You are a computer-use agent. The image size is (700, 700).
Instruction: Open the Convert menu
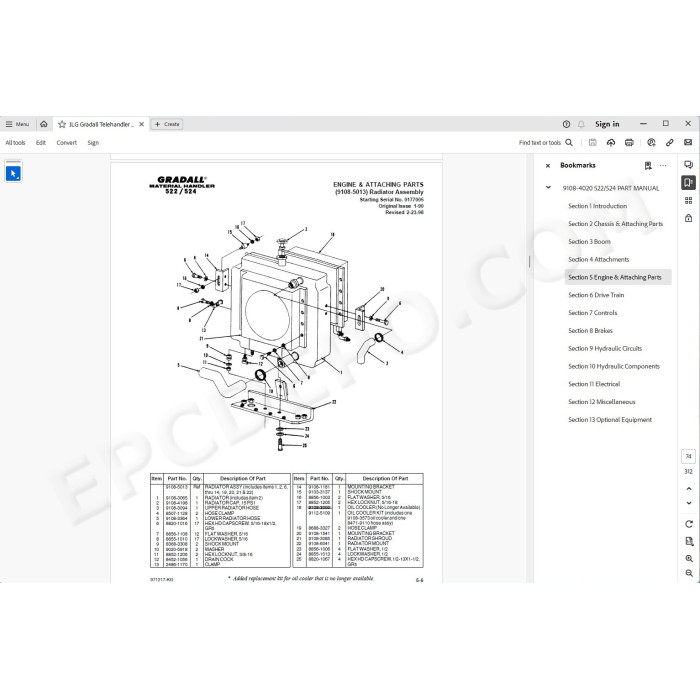click(67, 143)
